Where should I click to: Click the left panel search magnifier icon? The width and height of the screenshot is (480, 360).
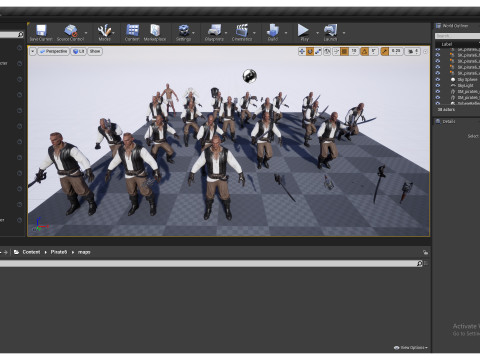[x=20, y=34]
